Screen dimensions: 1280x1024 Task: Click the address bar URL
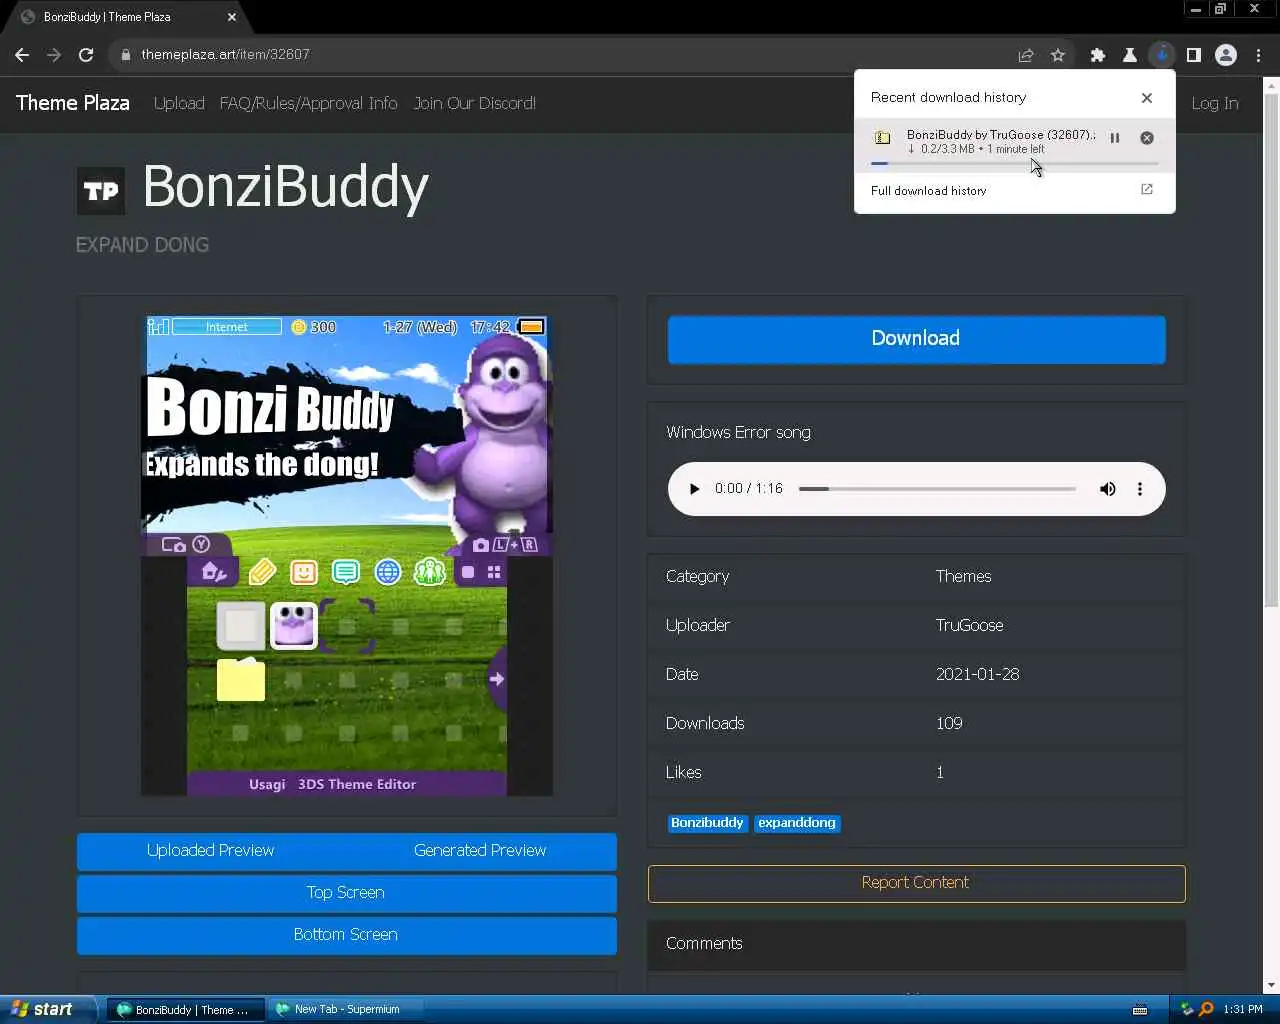pyautogui.click(x=226, y=55)
